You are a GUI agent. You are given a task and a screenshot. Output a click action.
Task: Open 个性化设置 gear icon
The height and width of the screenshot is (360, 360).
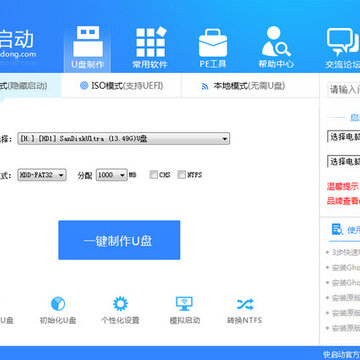pos(120,304)
